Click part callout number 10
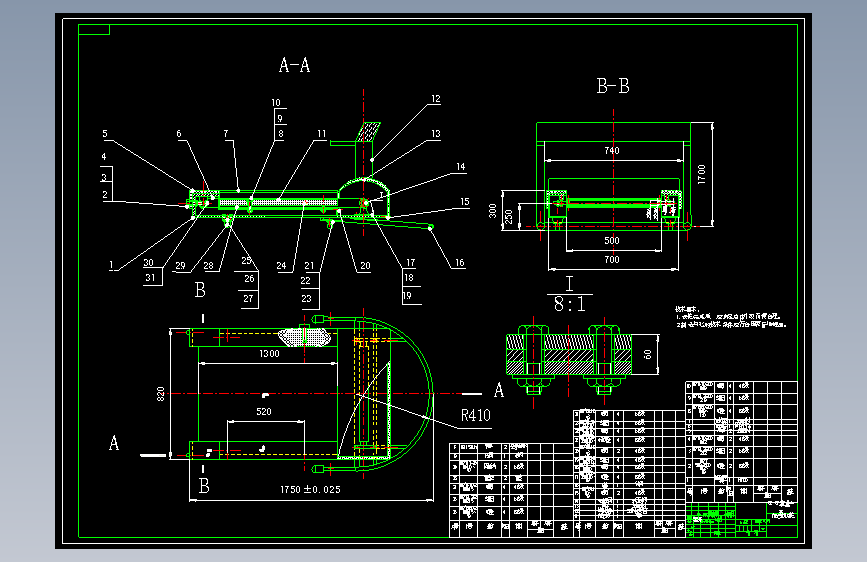Screen dimensions: 867x562 pyautogui.click(x=276, y=103)
